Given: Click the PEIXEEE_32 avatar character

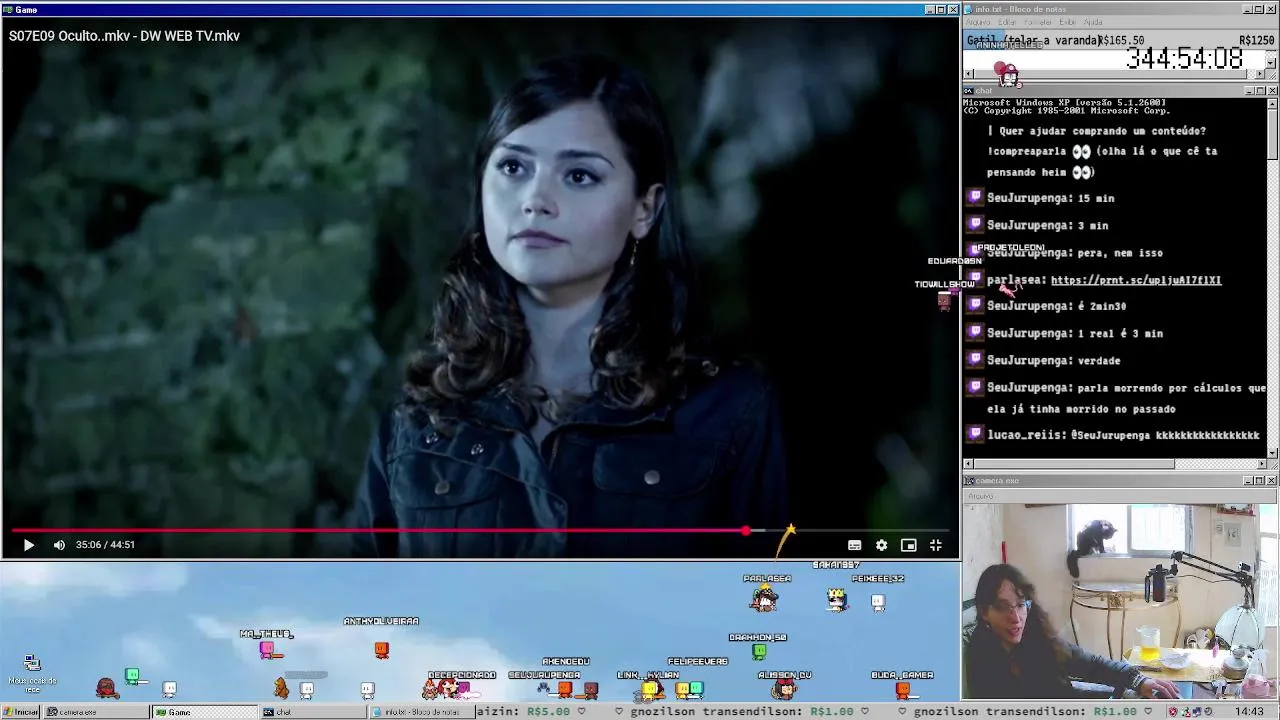Looking at the screenshot, I should pos(878,601).
